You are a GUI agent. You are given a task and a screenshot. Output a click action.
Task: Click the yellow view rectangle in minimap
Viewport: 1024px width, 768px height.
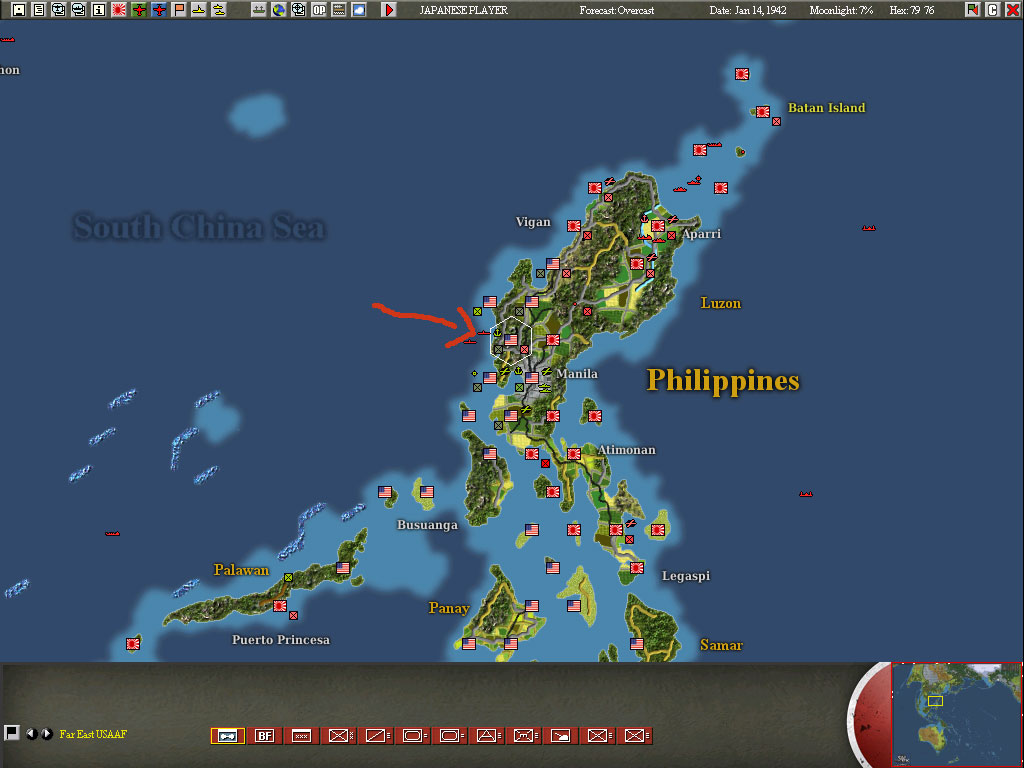pos(935,701)
